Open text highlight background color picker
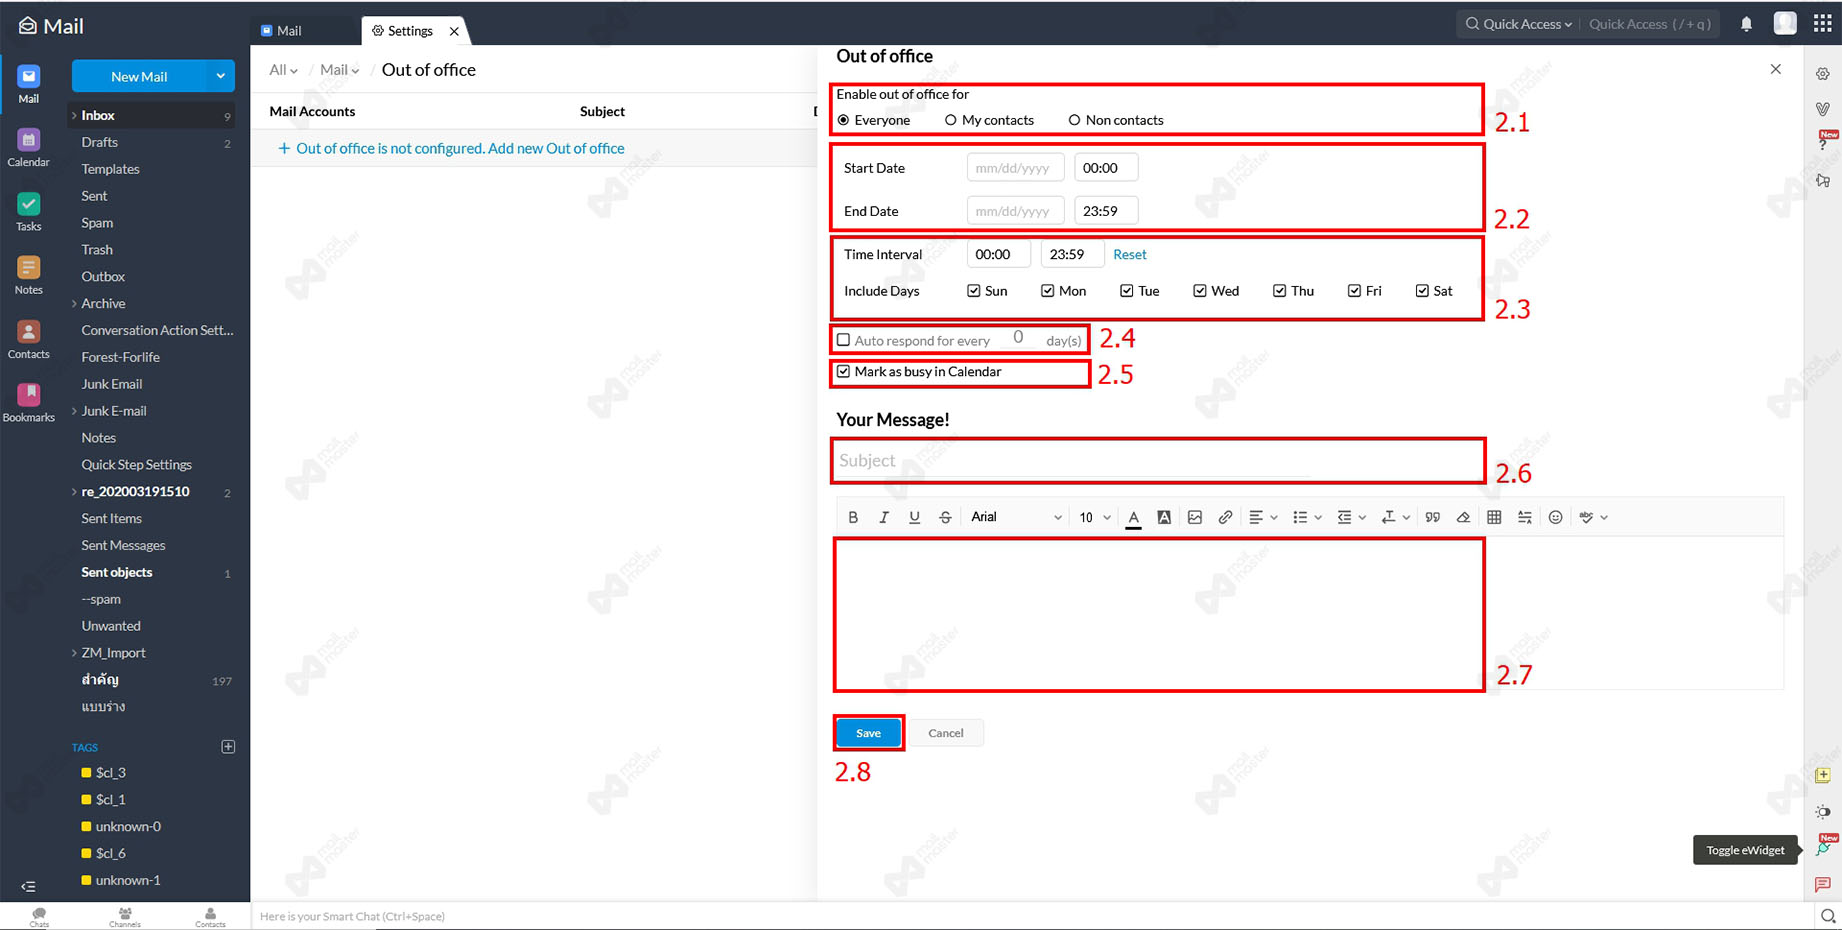Screen dimensions: 1842x930 point(1164,517)
